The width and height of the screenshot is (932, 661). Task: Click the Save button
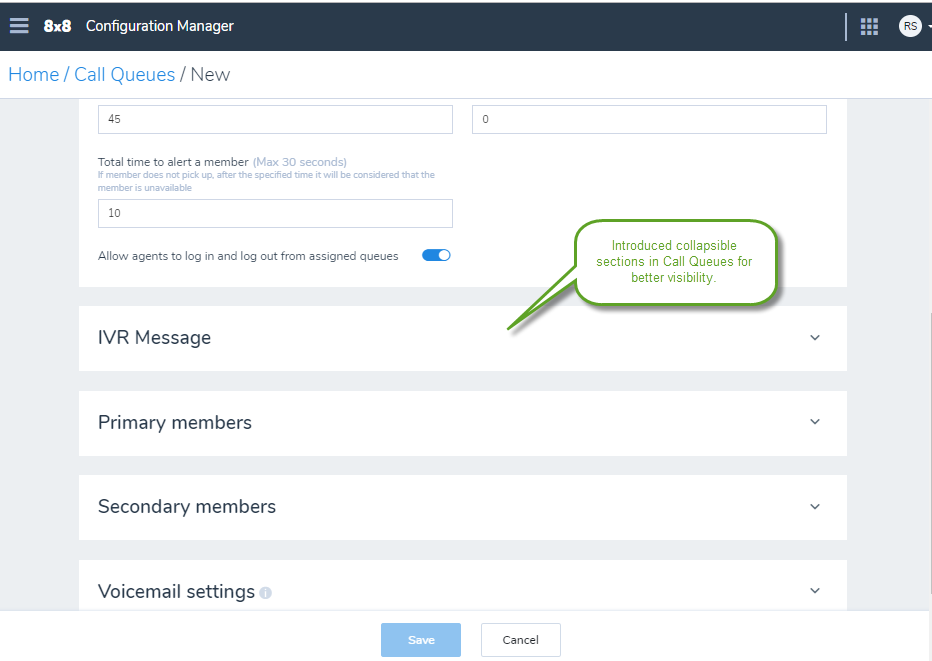pos(421,640)
